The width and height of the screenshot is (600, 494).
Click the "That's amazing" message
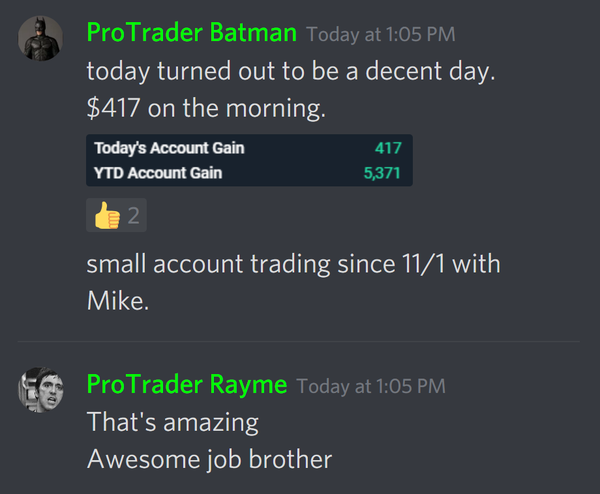[172, 422]
